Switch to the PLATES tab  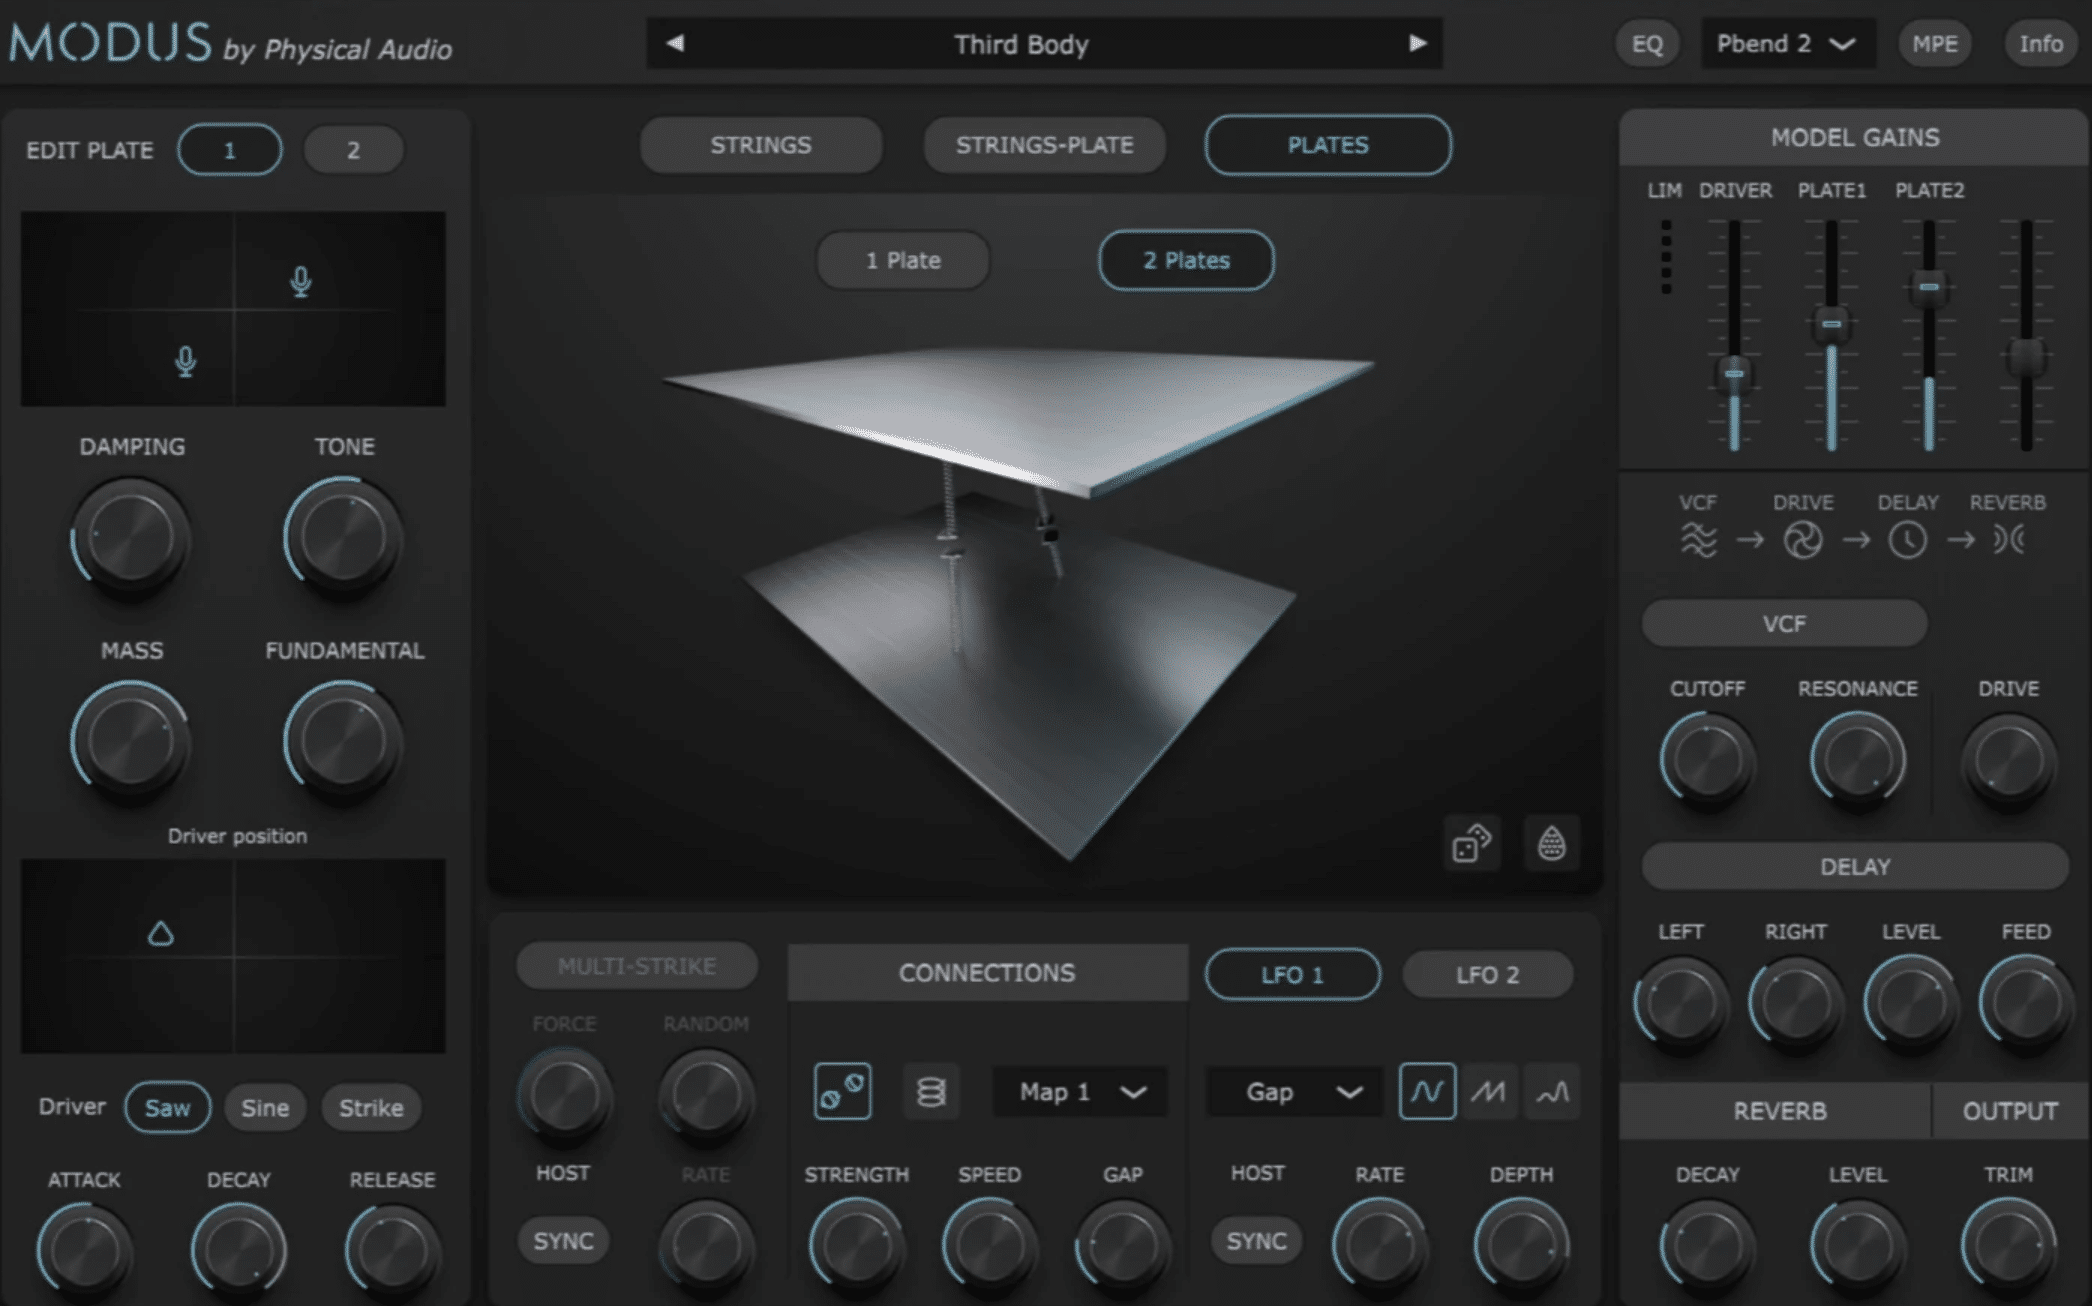coord(1327,145)
